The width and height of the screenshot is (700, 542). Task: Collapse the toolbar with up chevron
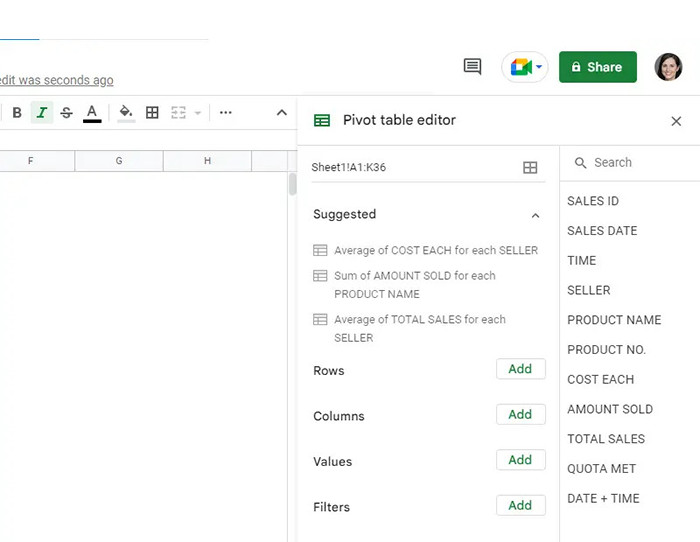coord(281,113)
